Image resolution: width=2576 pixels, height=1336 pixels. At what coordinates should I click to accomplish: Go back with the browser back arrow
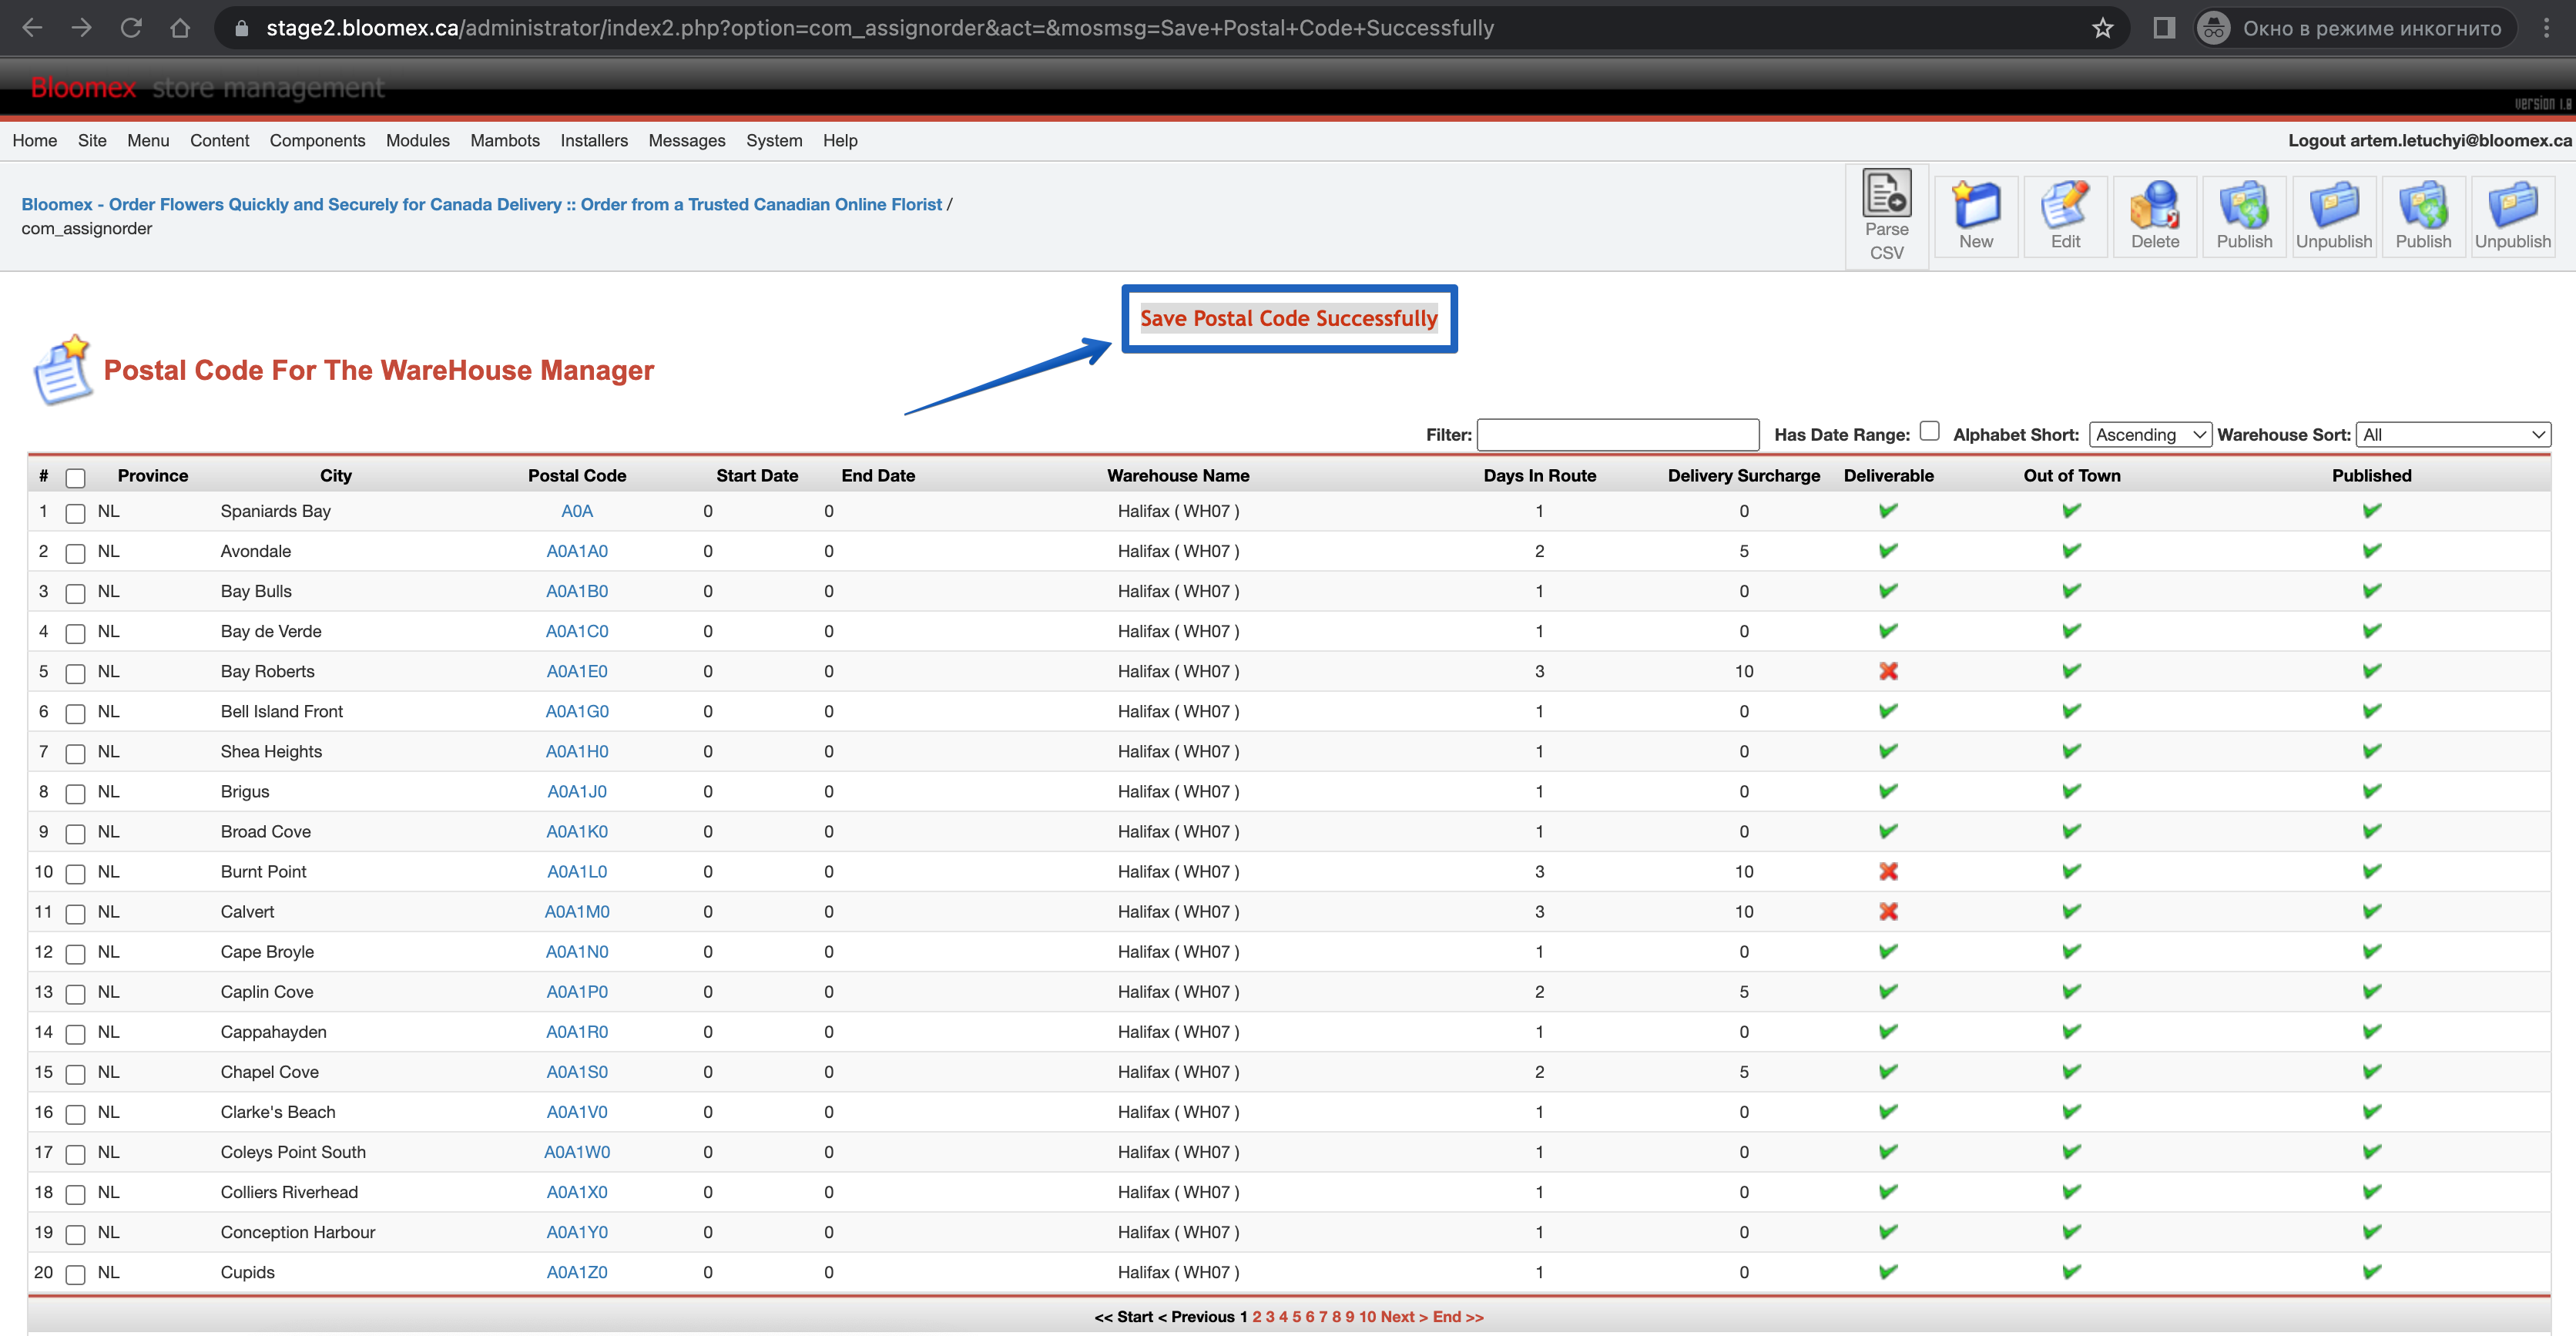click(x=32, y=28)
